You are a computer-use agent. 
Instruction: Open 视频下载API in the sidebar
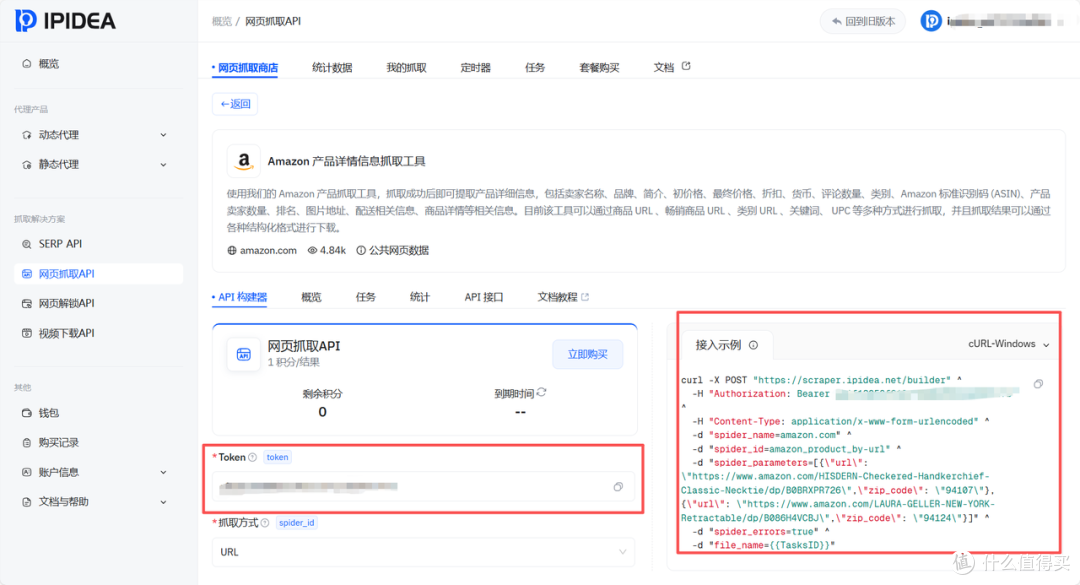coord(66,333)
